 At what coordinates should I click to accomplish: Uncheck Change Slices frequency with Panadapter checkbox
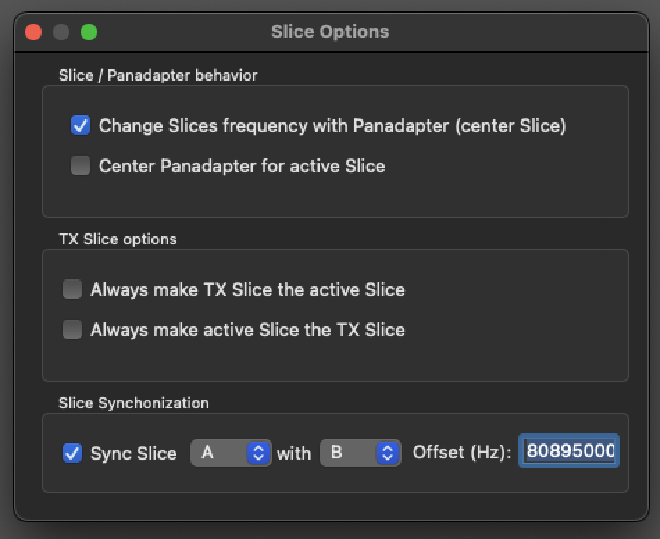[x=81, y=126]
